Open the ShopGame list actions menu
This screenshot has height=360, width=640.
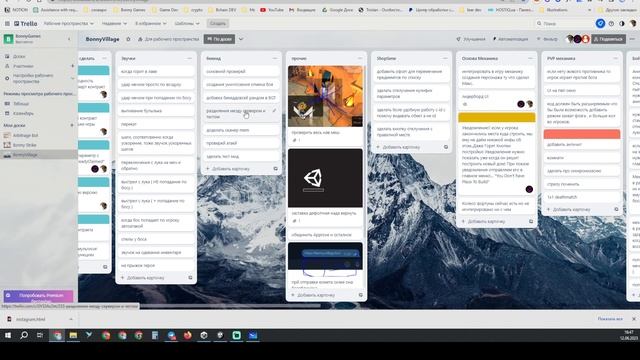tap(445, 58)
